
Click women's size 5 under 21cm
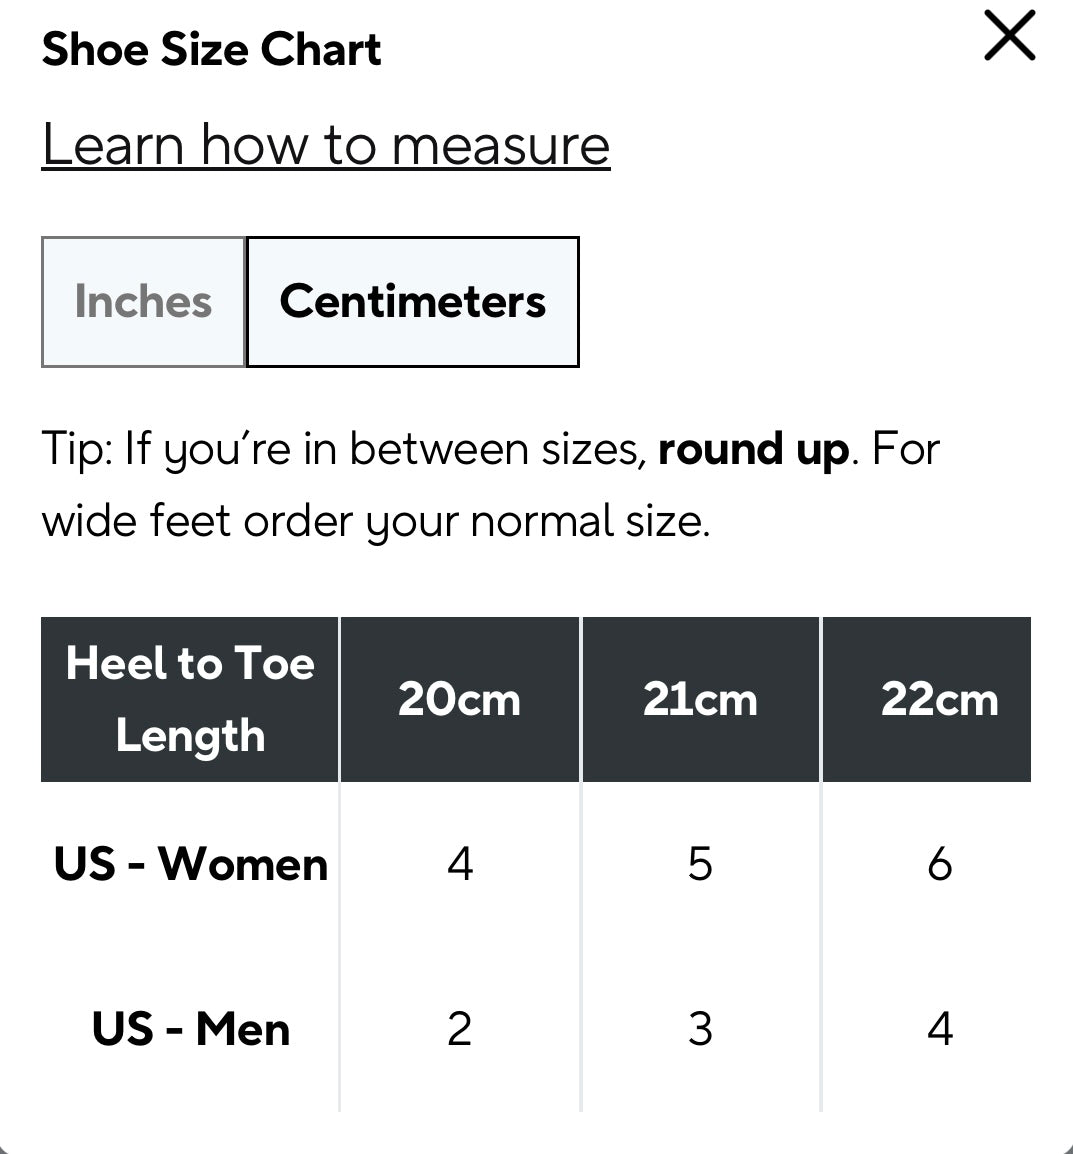coord(700,864)
